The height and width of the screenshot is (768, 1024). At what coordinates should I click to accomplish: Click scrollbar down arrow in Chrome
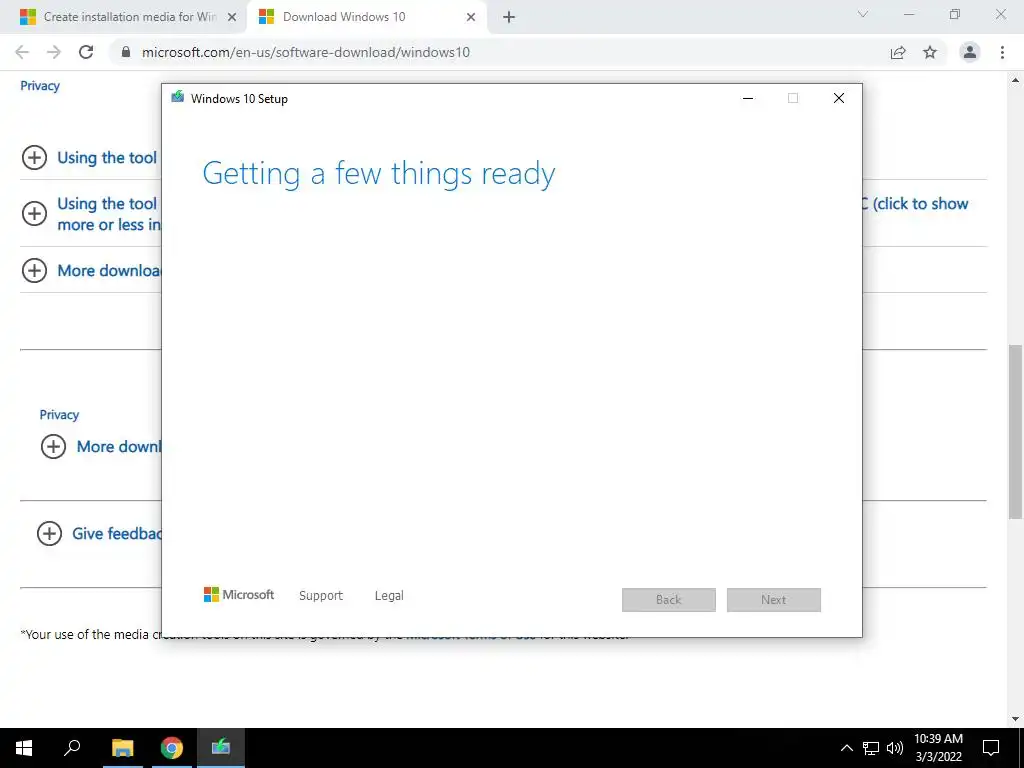1016,719
